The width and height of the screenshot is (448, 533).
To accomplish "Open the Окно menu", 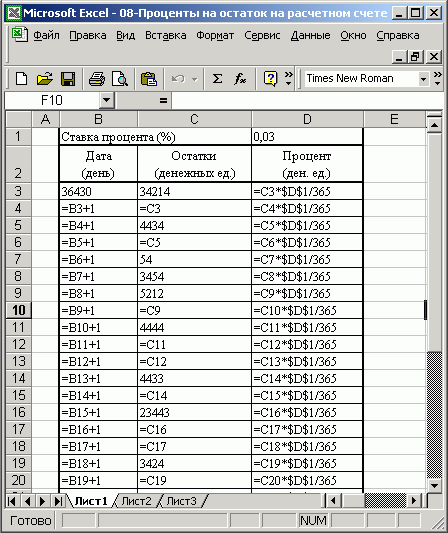I will (x=353, y=35).
